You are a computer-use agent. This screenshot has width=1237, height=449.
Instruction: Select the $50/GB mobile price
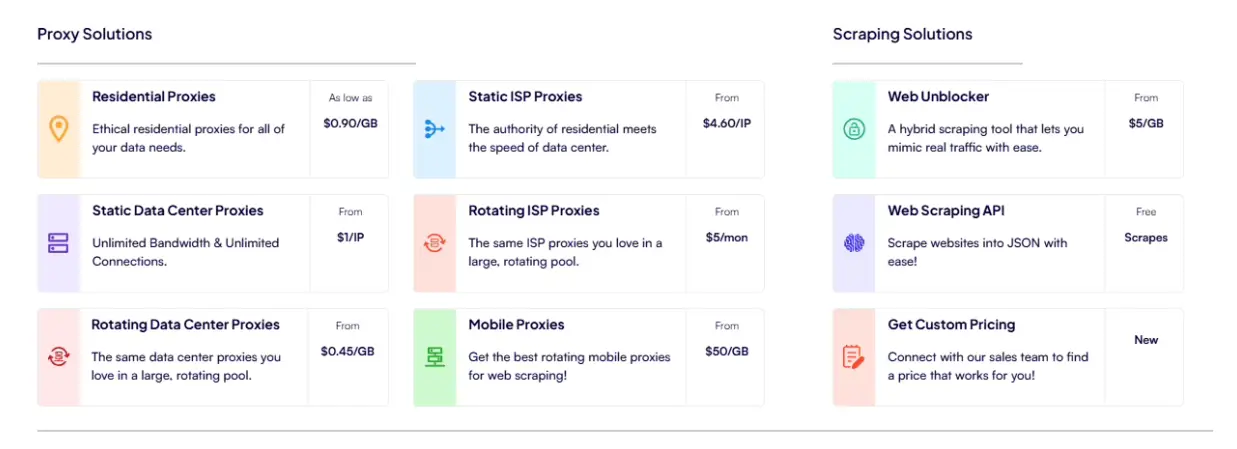pos(727,352)
